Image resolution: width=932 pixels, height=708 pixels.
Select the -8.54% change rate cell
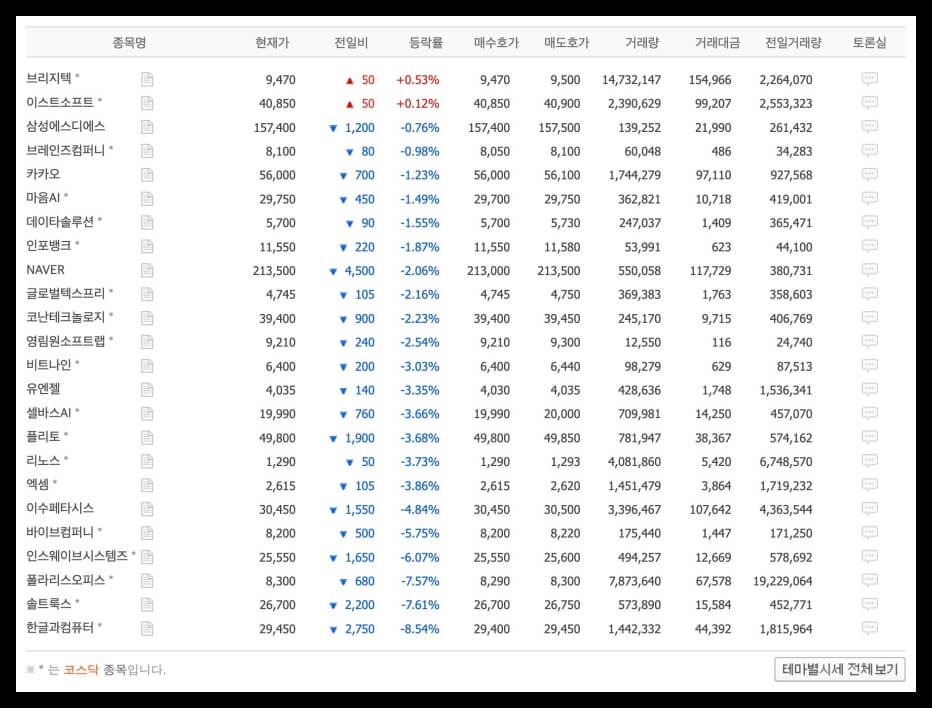click(x=420, y=629)
